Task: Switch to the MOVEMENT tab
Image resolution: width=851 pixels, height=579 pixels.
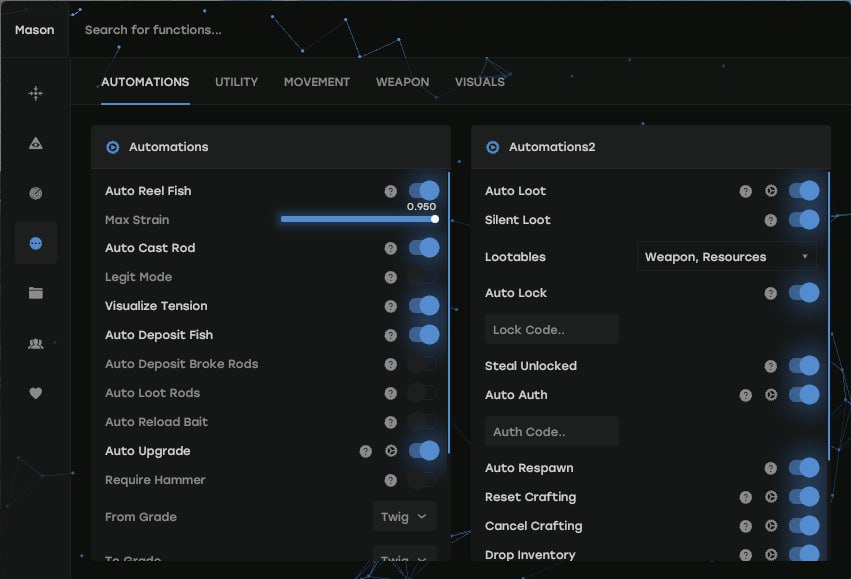Action: click(316, 82)
